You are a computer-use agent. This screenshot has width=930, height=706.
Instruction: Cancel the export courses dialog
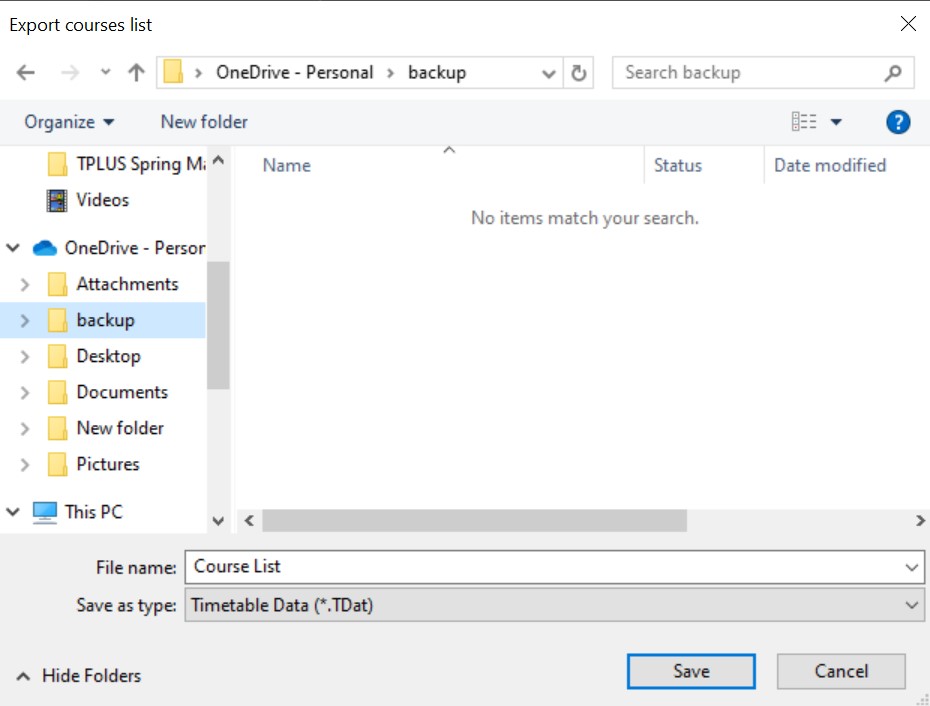click(841, 671)
